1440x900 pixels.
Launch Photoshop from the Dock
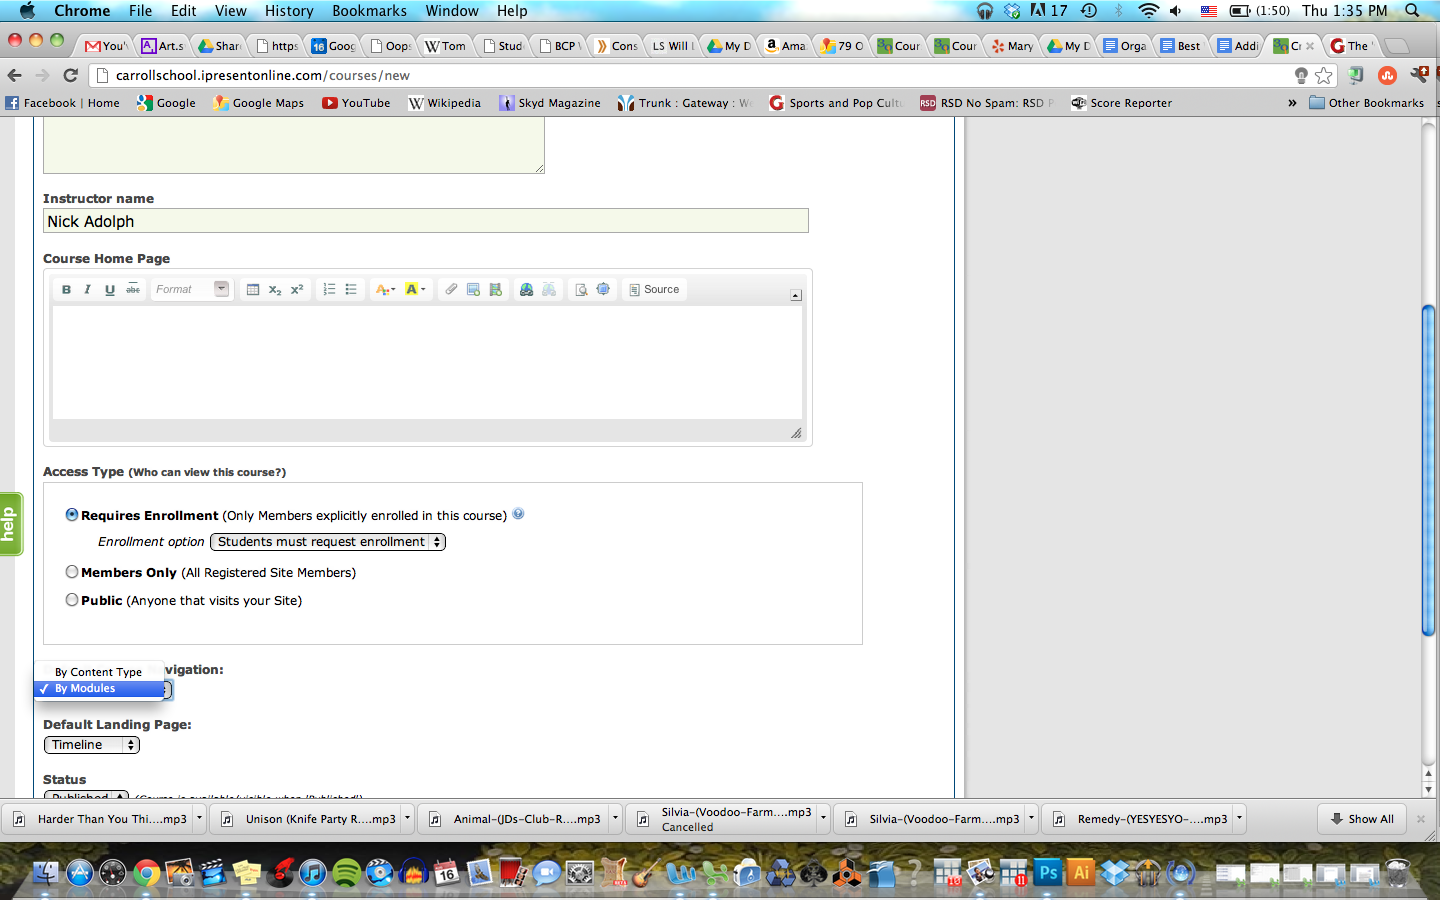(1048, 872)
